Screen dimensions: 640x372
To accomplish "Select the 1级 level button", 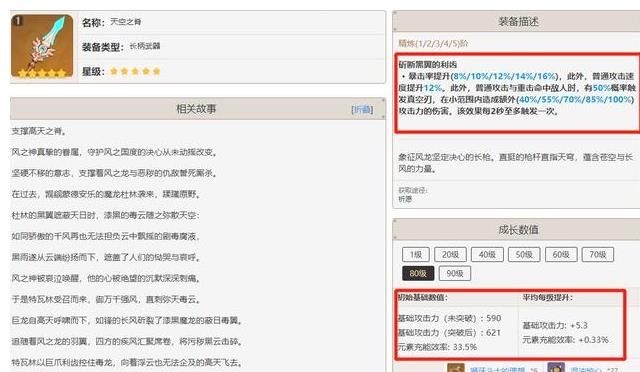I will point(416,254).
